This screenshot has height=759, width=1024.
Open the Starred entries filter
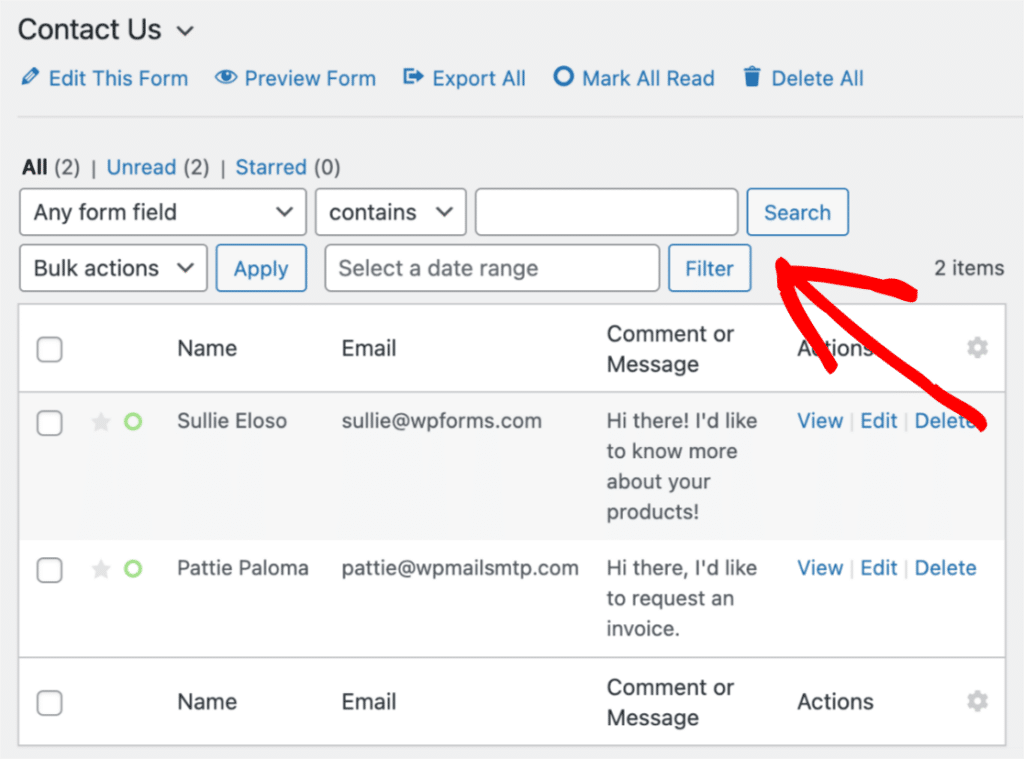click(271, 167)
